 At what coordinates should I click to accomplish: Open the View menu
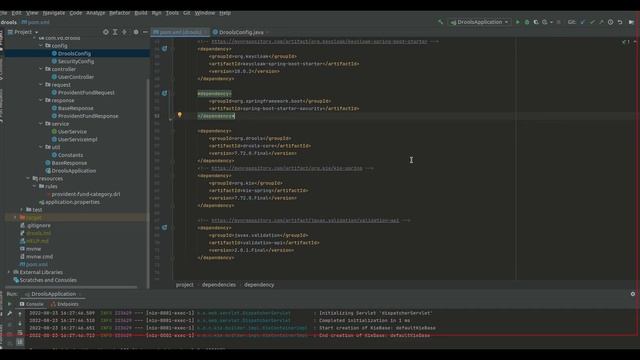32,13
